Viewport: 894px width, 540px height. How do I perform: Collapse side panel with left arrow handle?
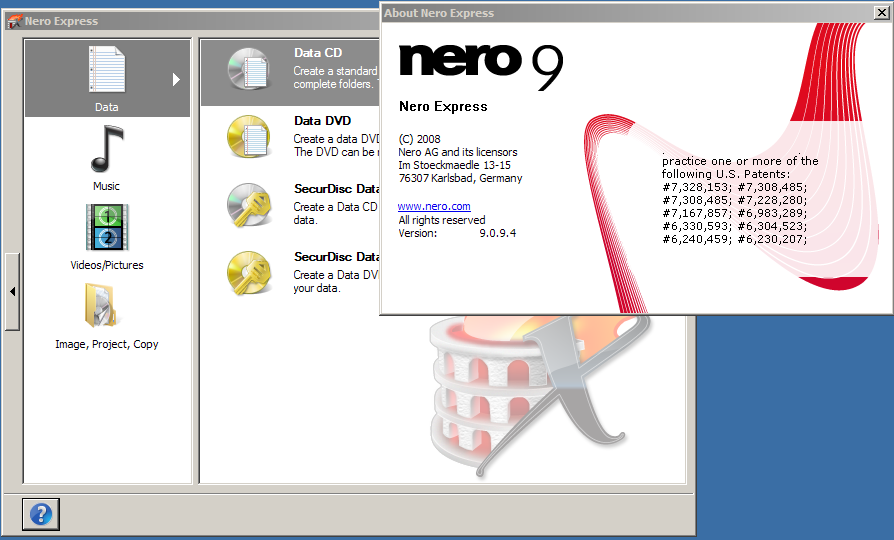tap(13, 292)
